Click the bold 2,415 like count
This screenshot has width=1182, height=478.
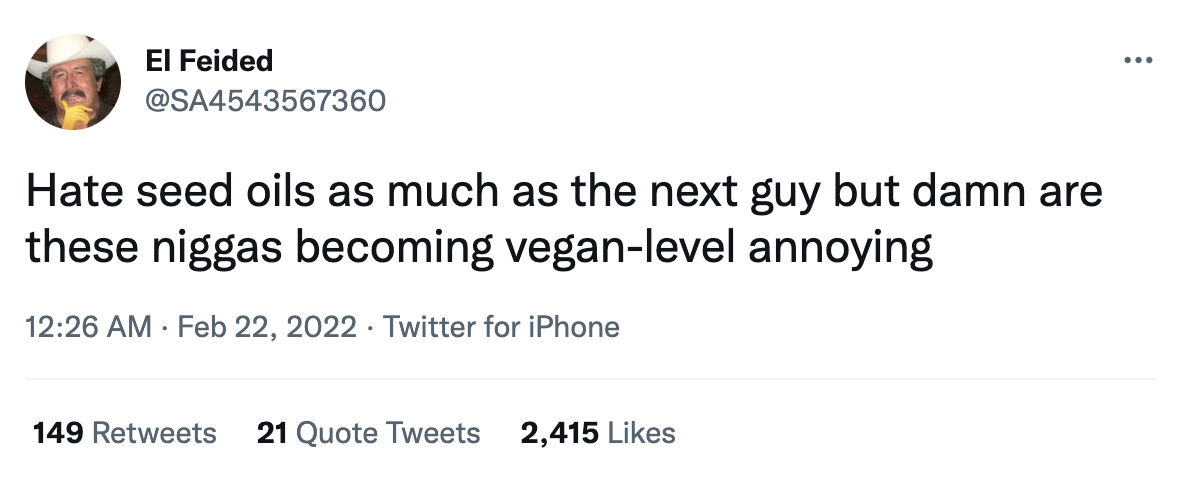559,433
